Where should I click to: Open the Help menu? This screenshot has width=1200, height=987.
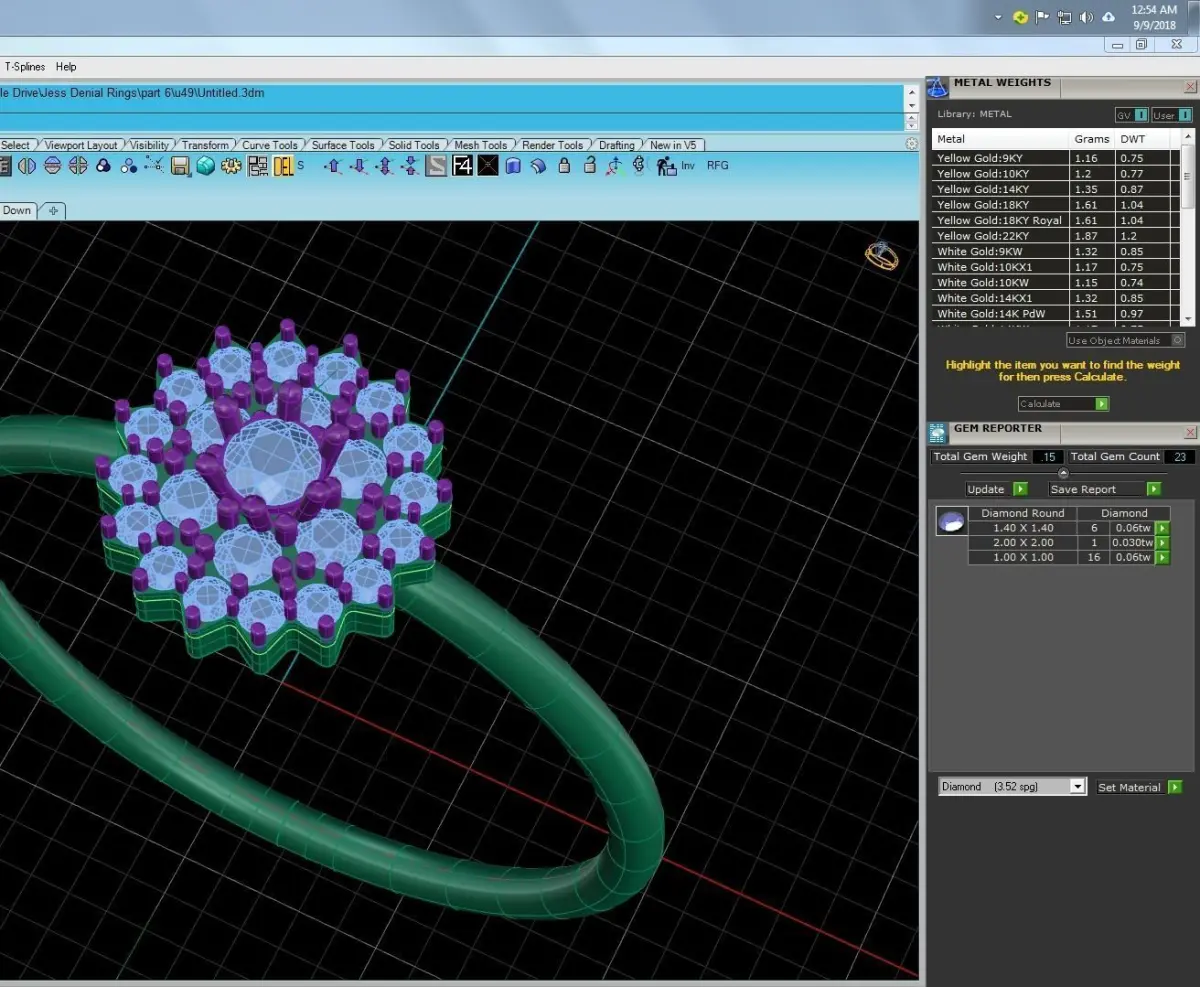click(x=66, y=67)
